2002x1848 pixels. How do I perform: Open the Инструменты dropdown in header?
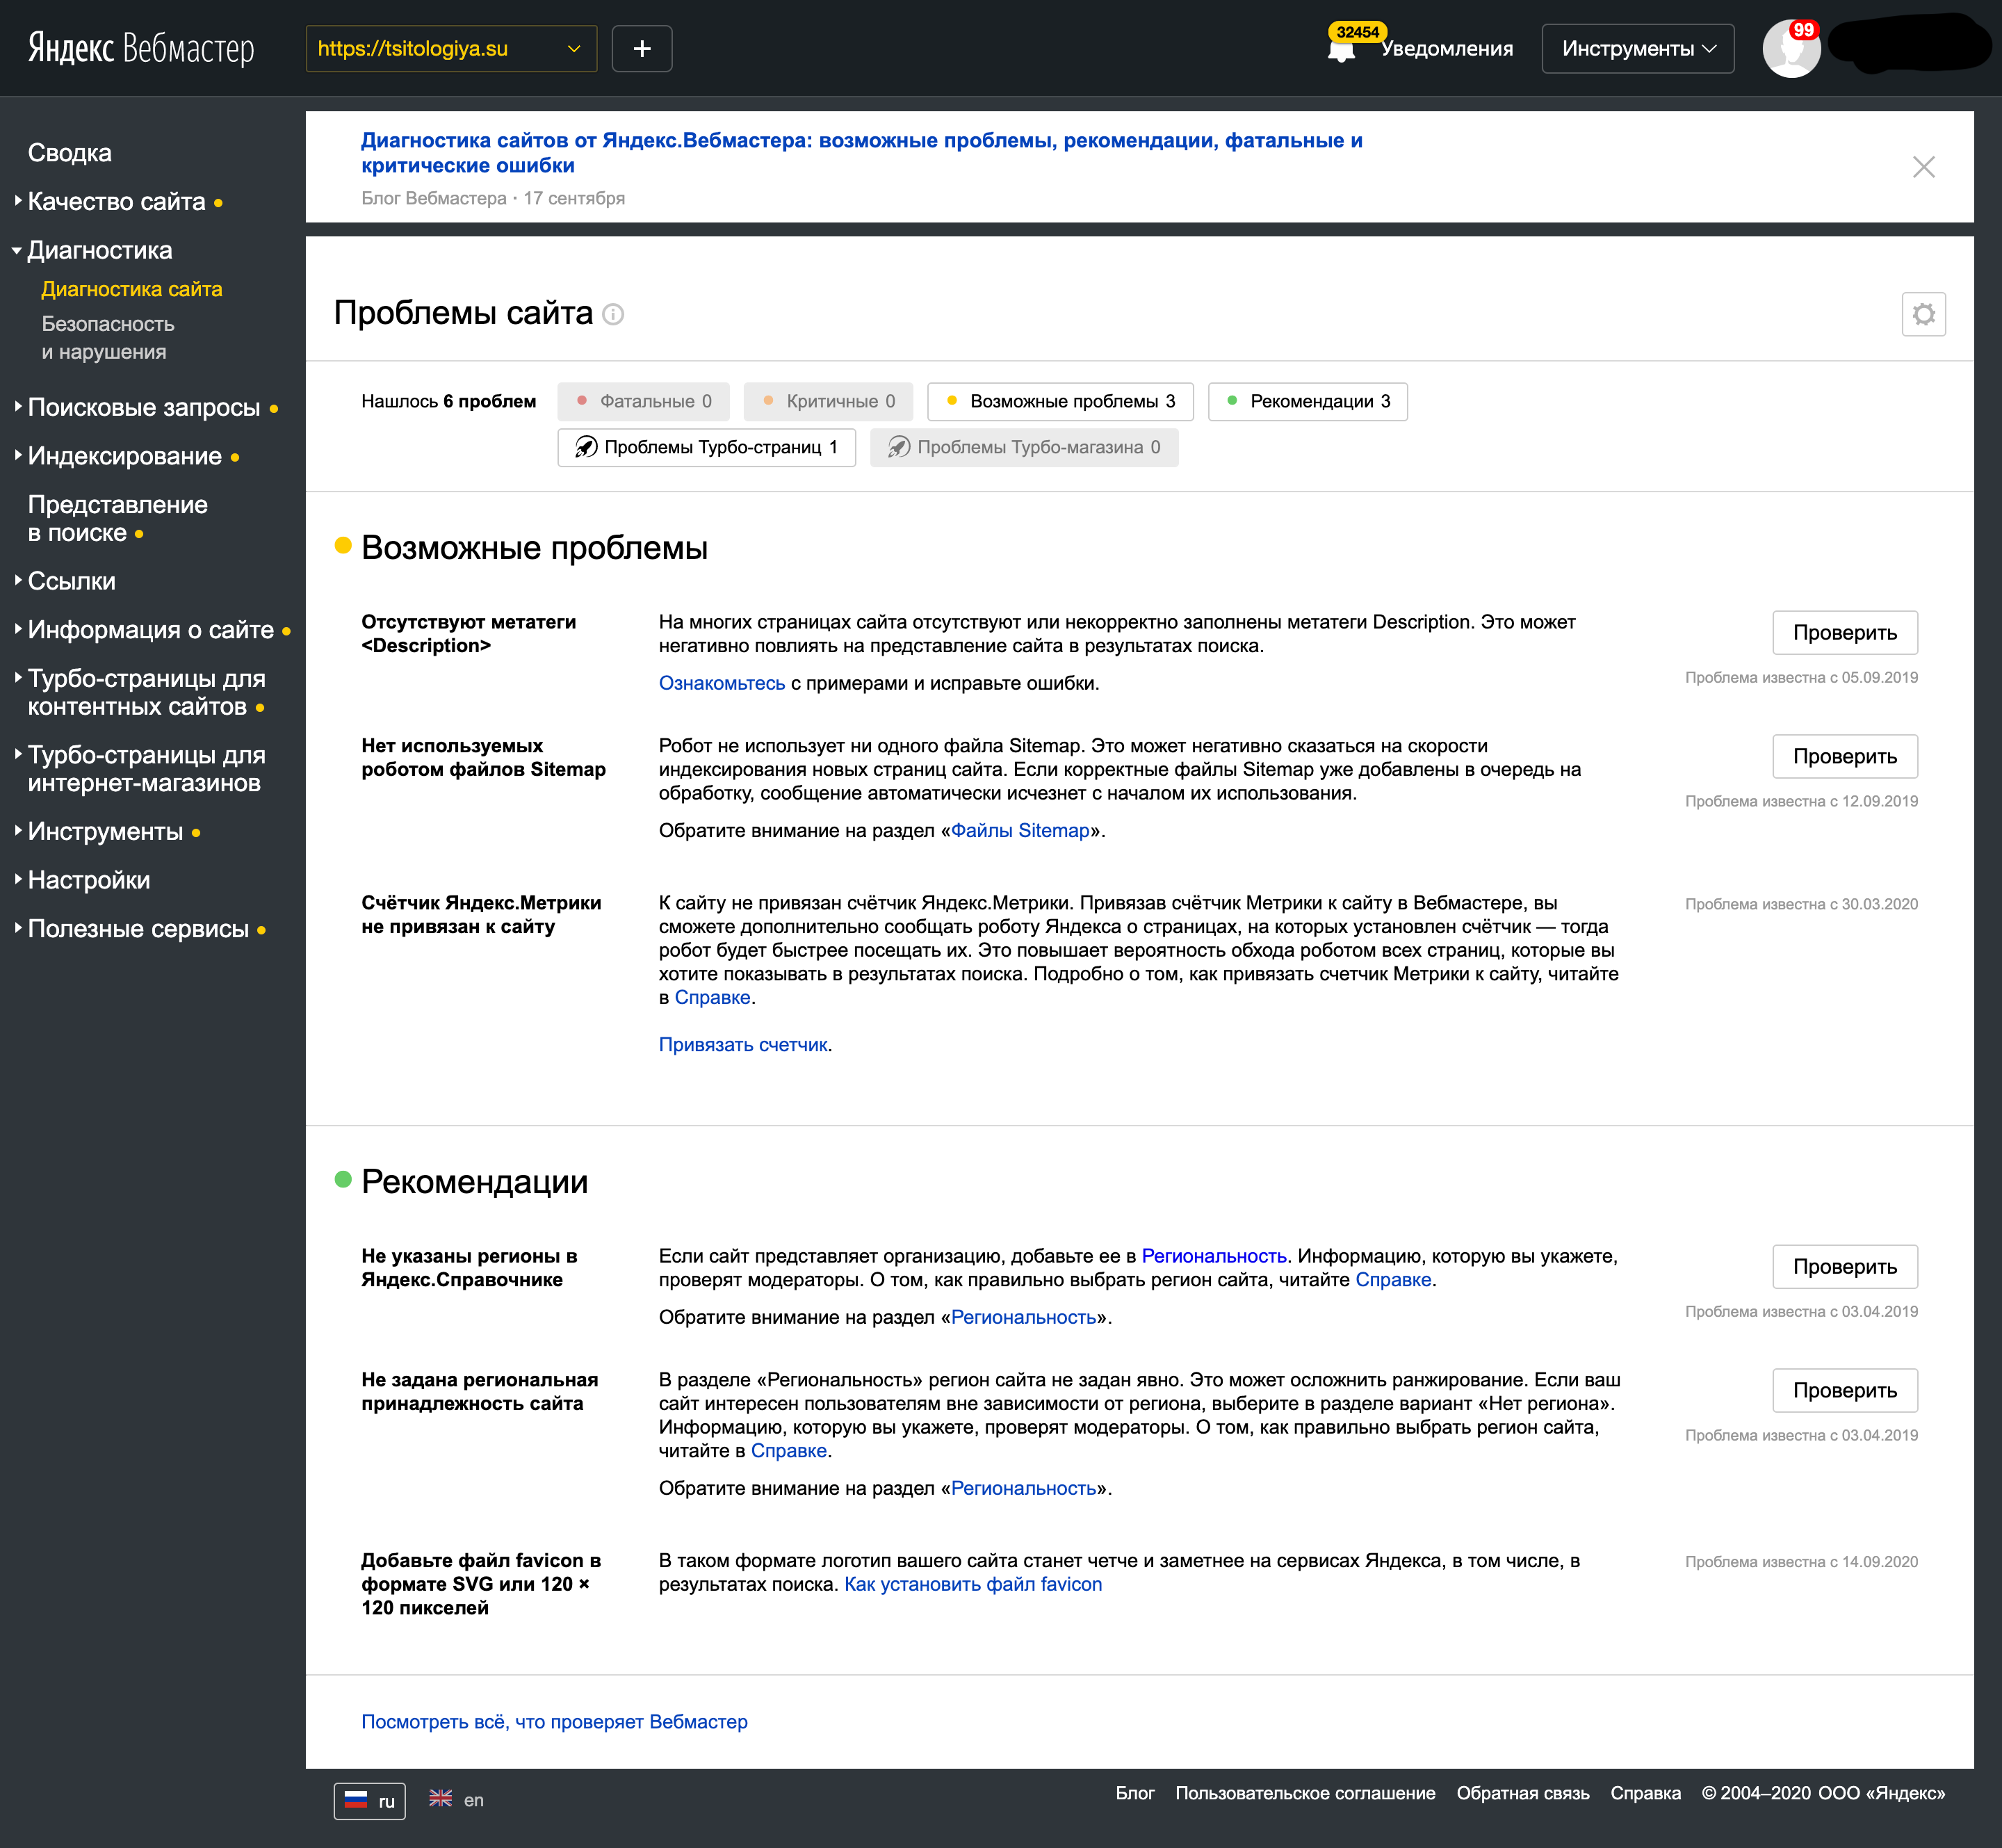1636,48
